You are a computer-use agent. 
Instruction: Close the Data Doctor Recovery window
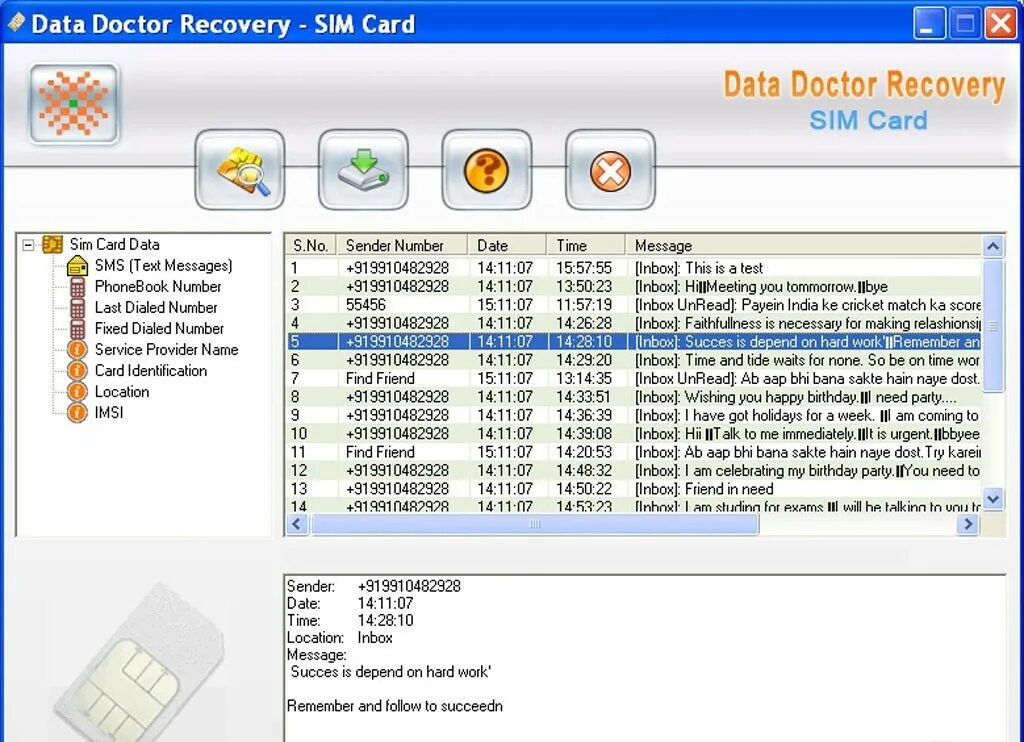[x=1000, y=24]
